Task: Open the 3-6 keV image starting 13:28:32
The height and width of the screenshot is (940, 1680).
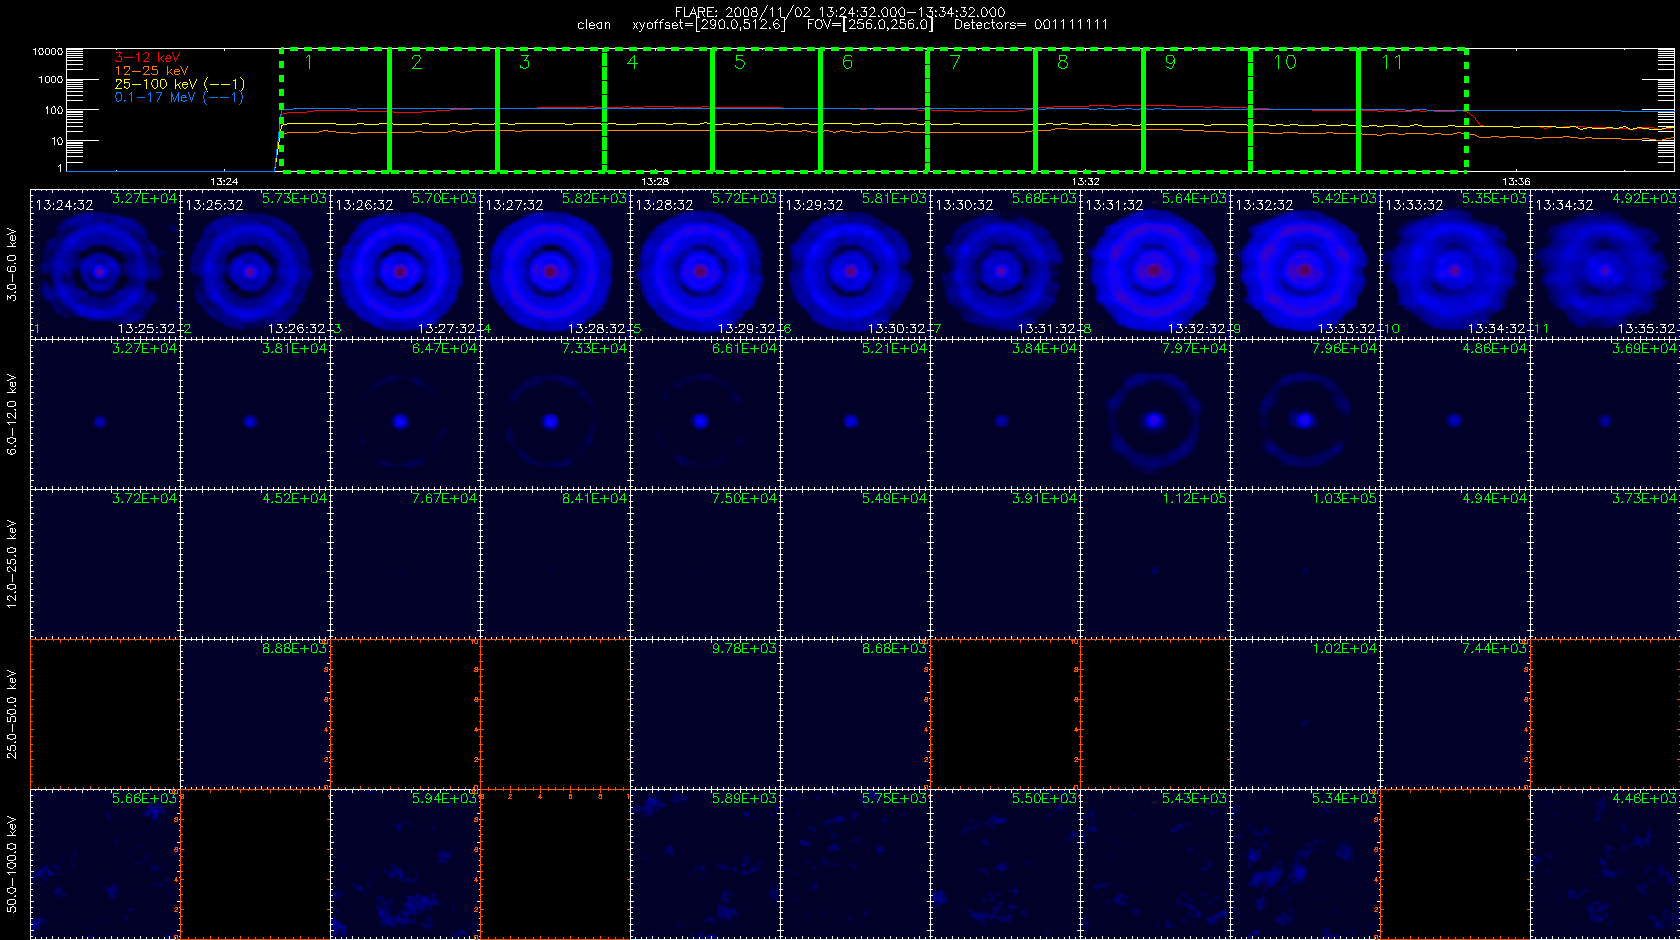Action: (705, 264)
